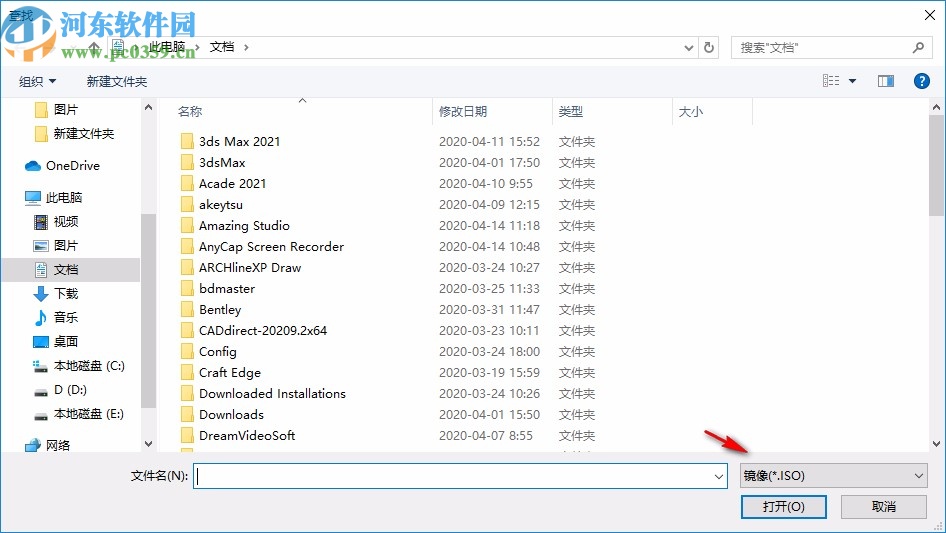Open 视频 in the sidebar
Viewport: 946px width, 533px height.
56,222
